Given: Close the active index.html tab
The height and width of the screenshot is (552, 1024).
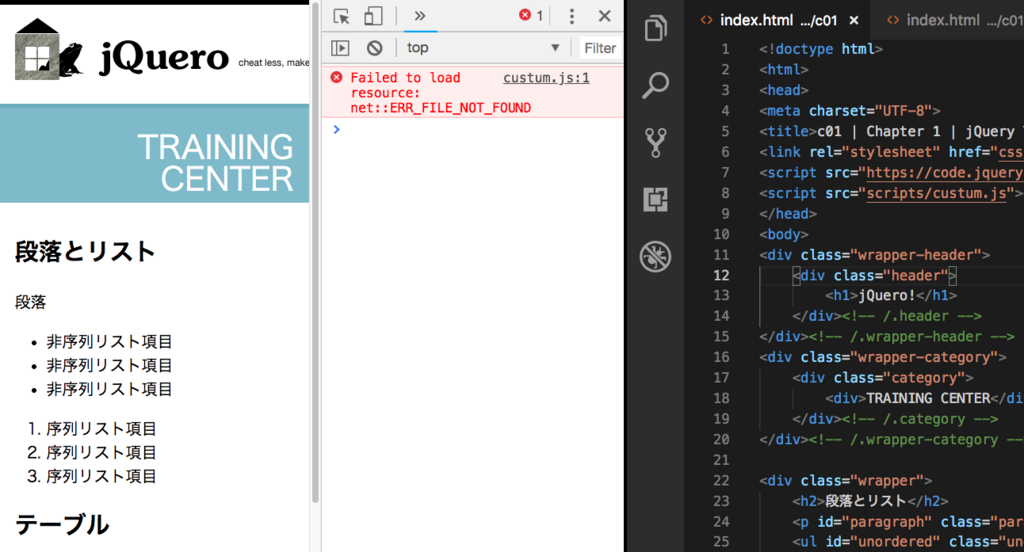Looking at the screenshot, I should 854,21.
